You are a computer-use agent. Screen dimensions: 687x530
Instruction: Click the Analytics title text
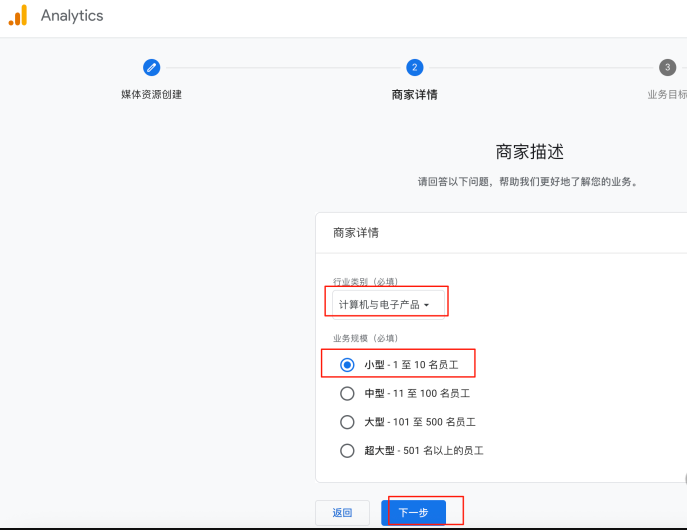[72, 16]
